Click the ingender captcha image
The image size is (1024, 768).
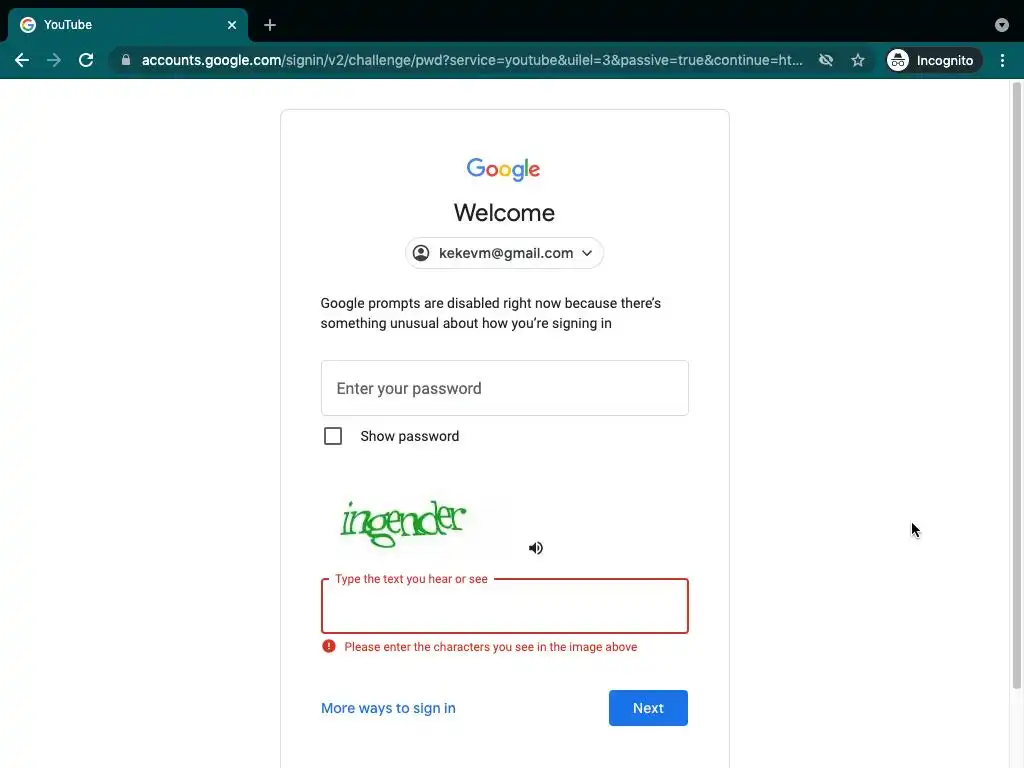coord(403,522)
